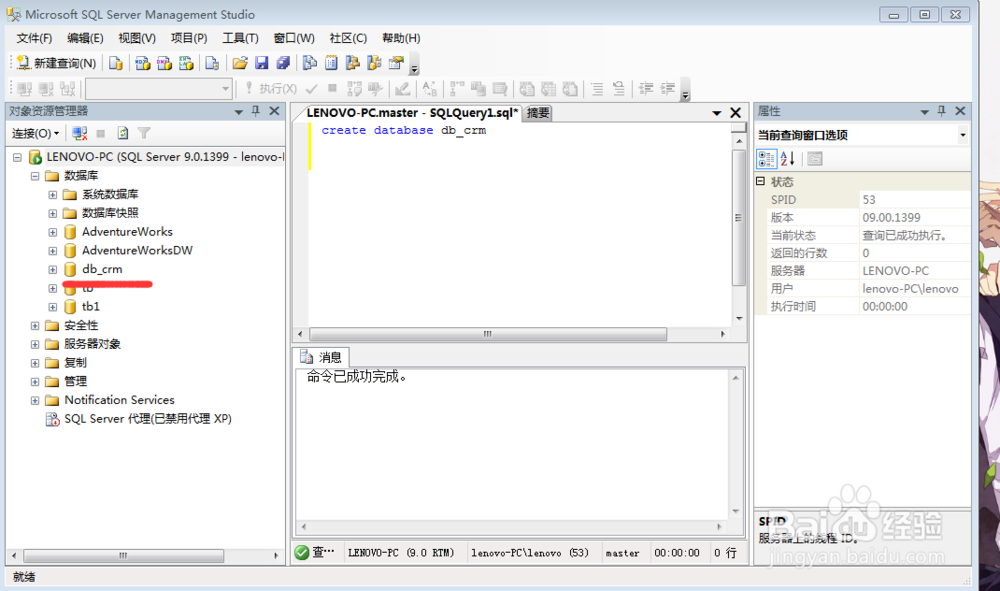Click the Comment Out Selected Lines icon

pos(597,89)
